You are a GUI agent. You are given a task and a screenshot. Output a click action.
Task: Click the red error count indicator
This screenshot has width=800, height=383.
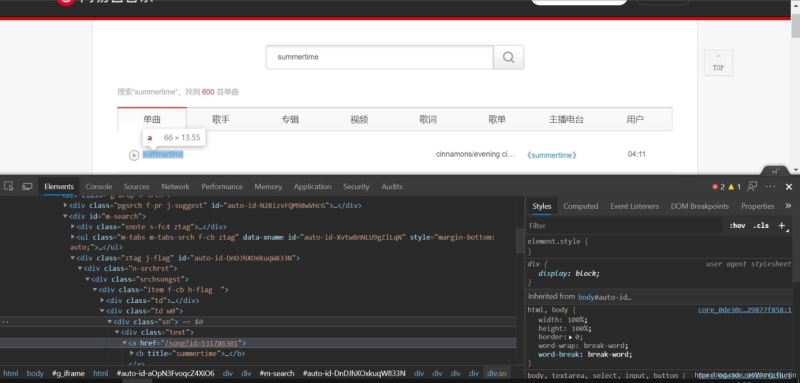718,187
